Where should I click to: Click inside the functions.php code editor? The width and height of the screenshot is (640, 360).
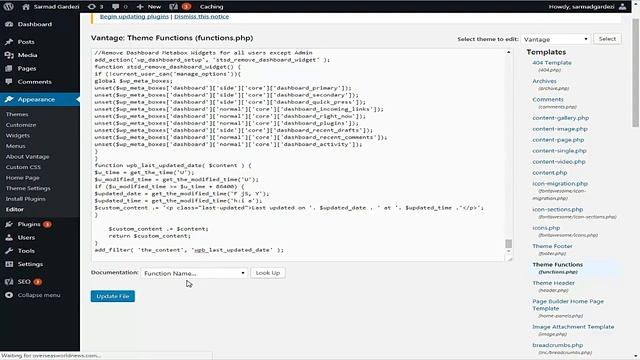298,155
